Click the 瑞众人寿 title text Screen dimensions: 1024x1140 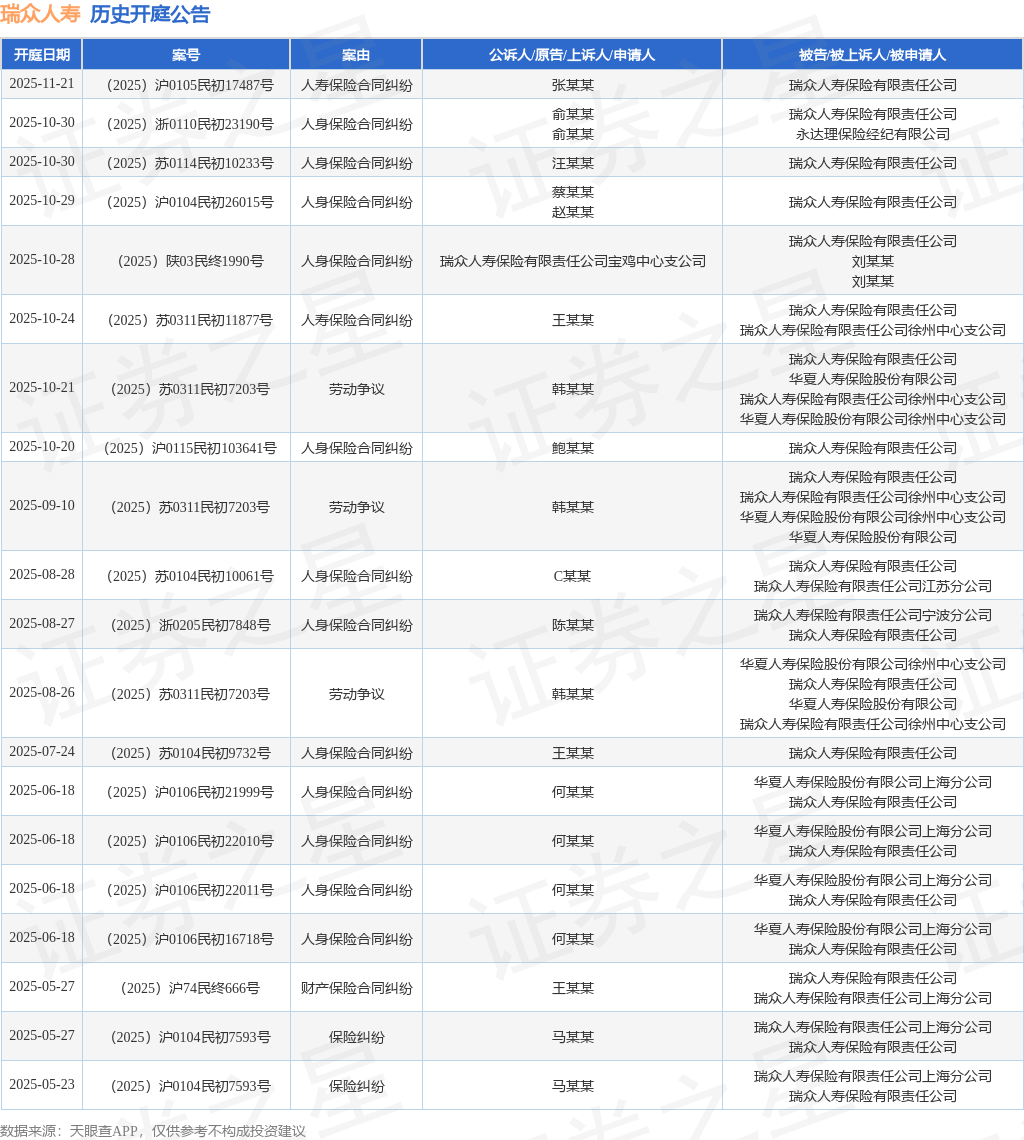point(41,14)
